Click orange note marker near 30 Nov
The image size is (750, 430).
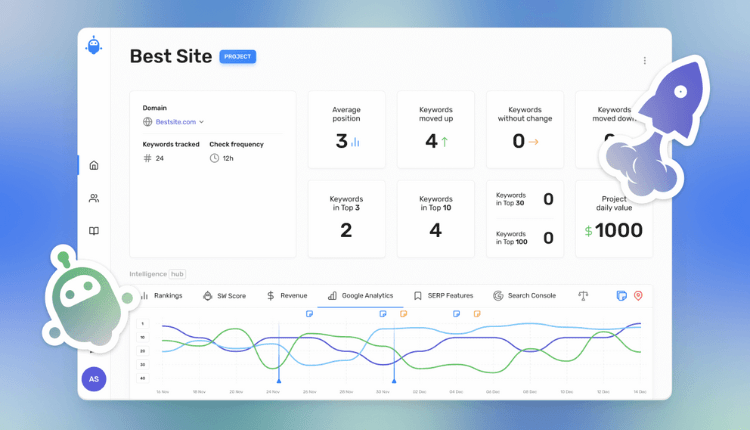point(403,314)
